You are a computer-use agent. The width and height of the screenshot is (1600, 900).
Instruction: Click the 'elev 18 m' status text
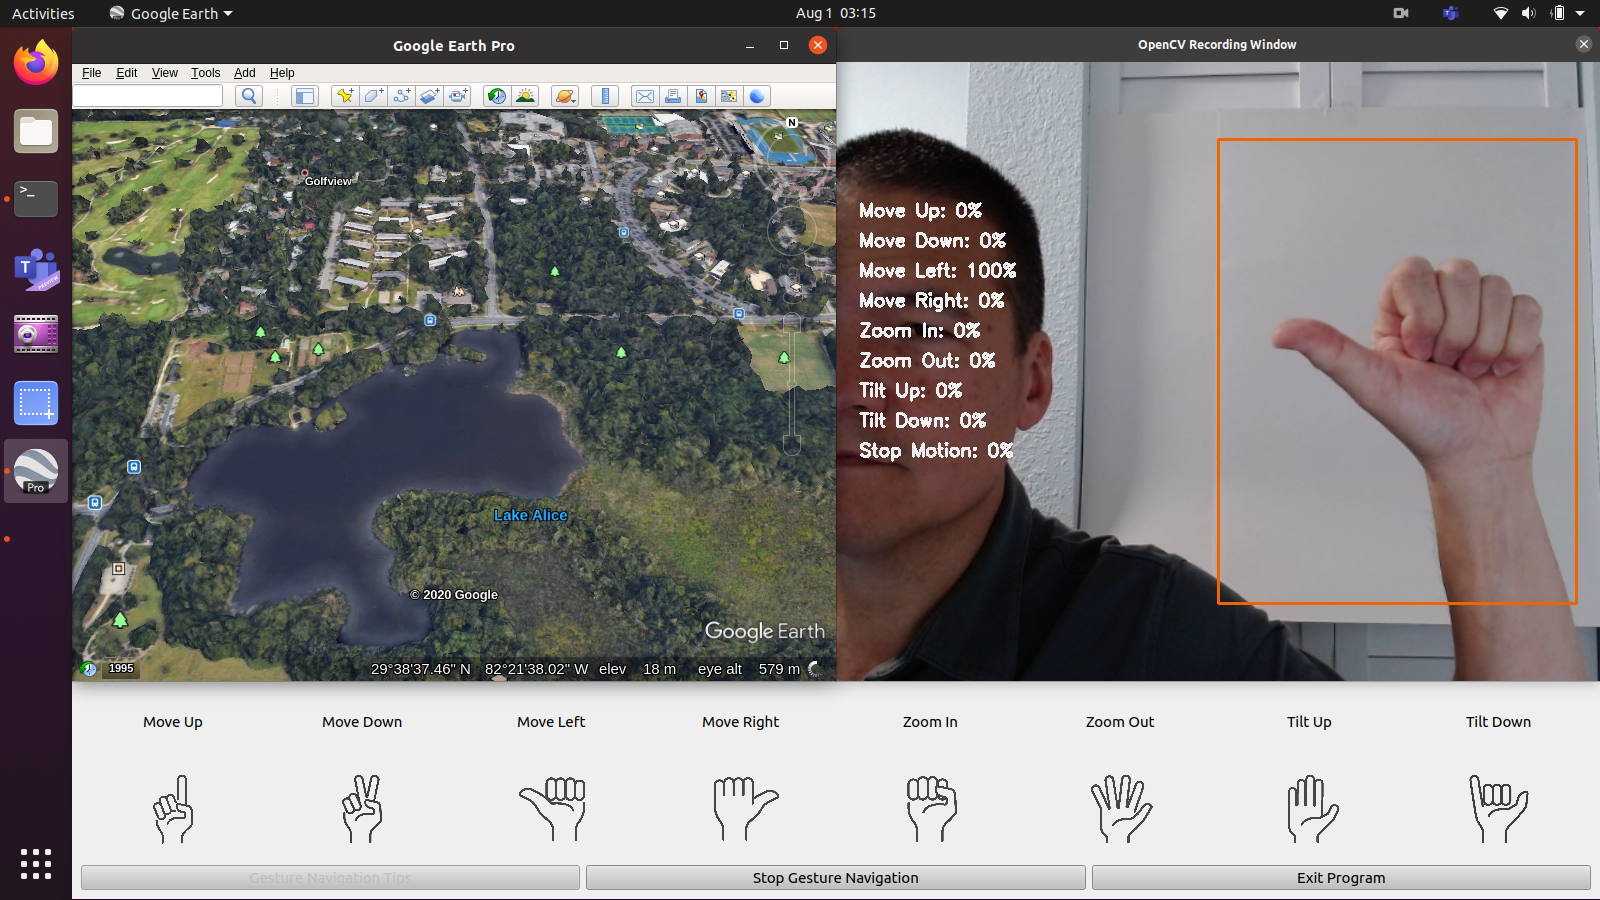637,669
